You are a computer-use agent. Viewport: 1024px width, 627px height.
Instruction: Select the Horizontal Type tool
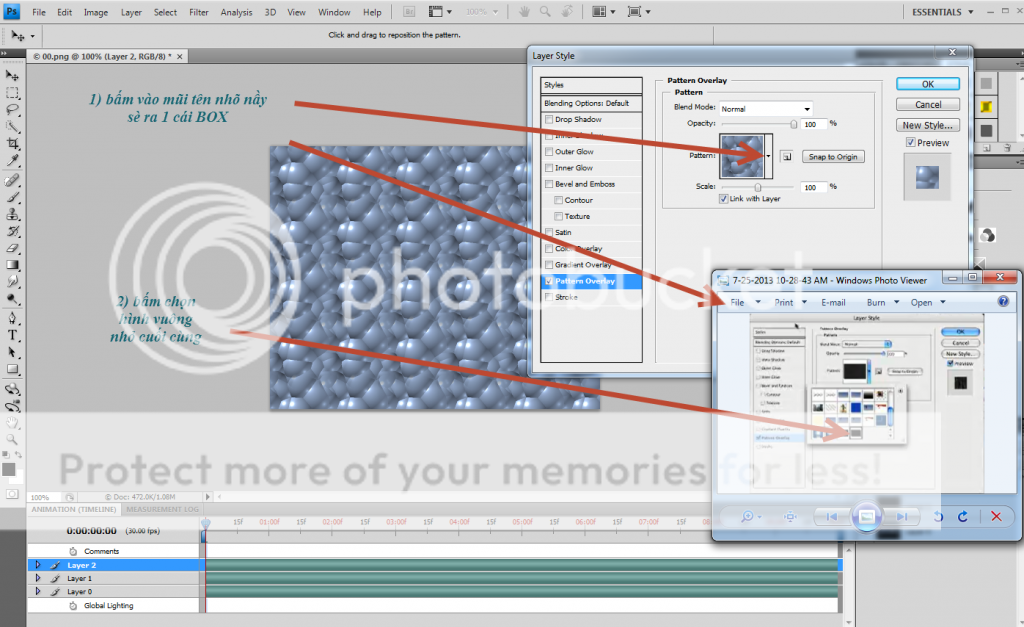(13, 335)
